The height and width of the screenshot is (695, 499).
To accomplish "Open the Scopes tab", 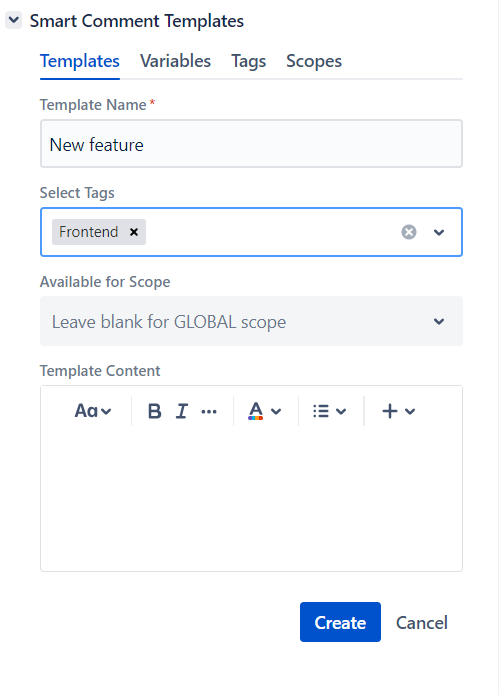I will click(x=314, y=61).
